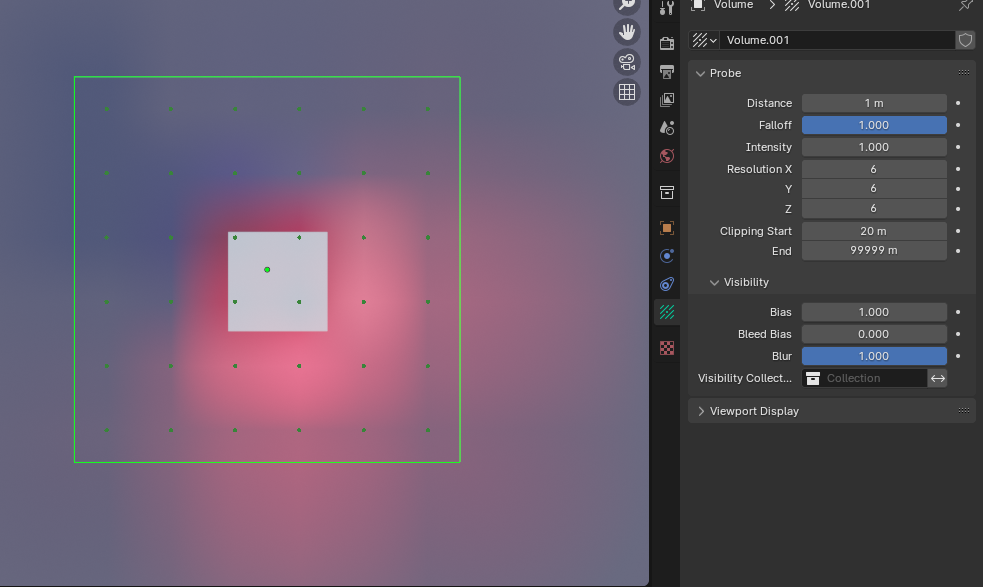Image resolution: width=983 pixels, height=587 pixels.
Task: Click the Probe panel drag grip
Action: click(964, 73)
